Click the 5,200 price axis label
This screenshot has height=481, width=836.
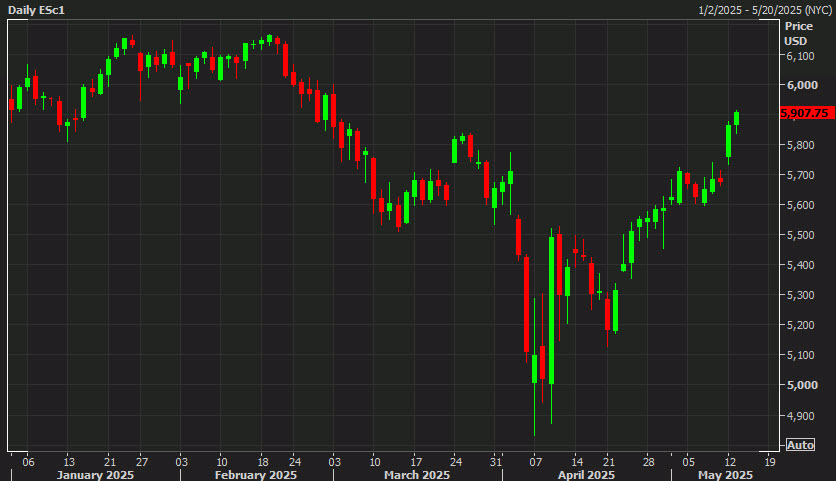click(x=800, y=325)
